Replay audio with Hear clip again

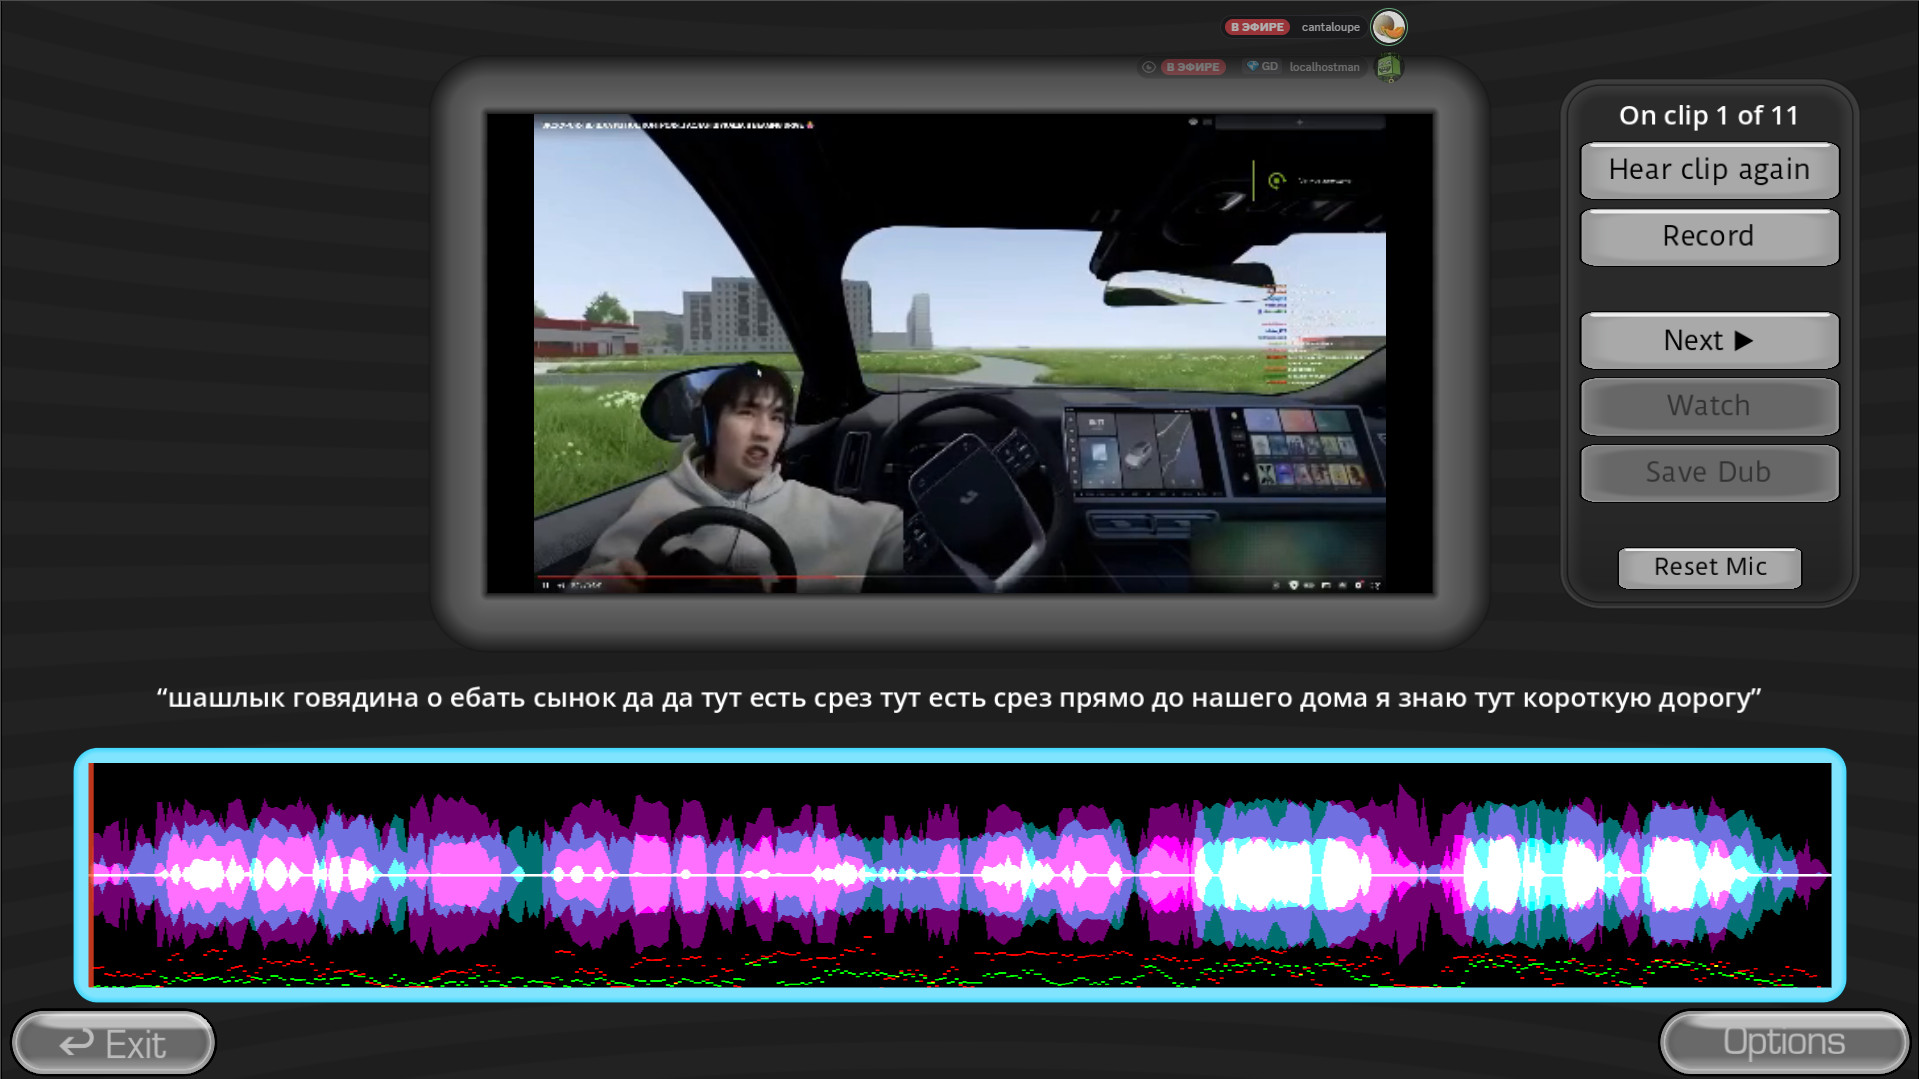tap(1709, 170)
